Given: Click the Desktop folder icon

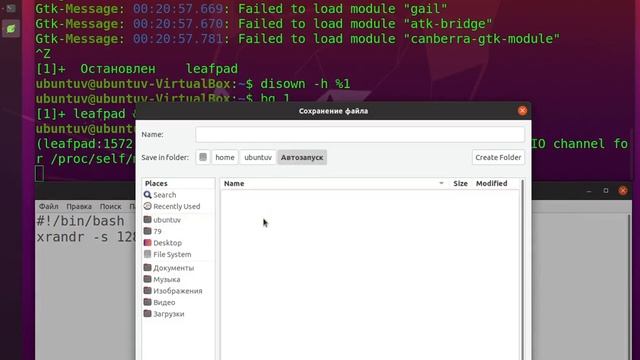Looking at the screenshot, I should coord(147,242).
